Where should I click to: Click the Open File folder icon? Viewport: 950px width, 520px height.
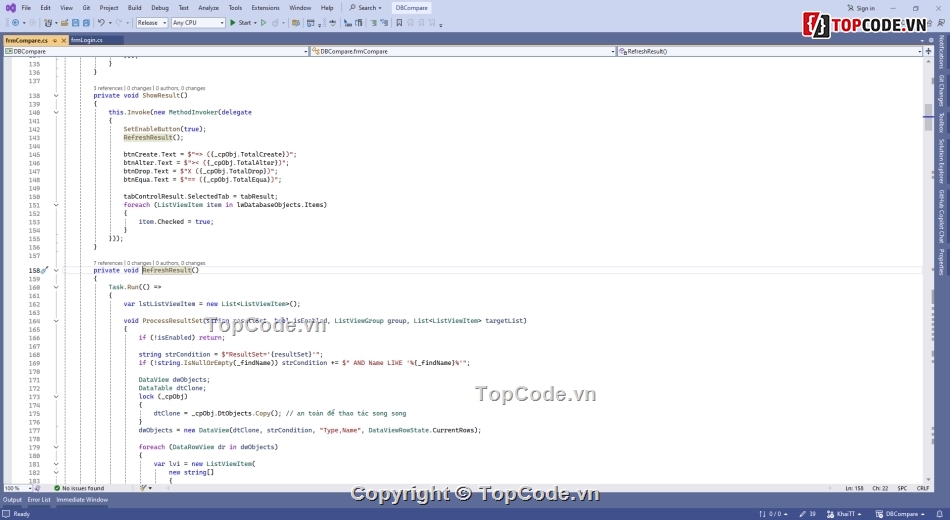pyautogui.click(x=64, y=22)
